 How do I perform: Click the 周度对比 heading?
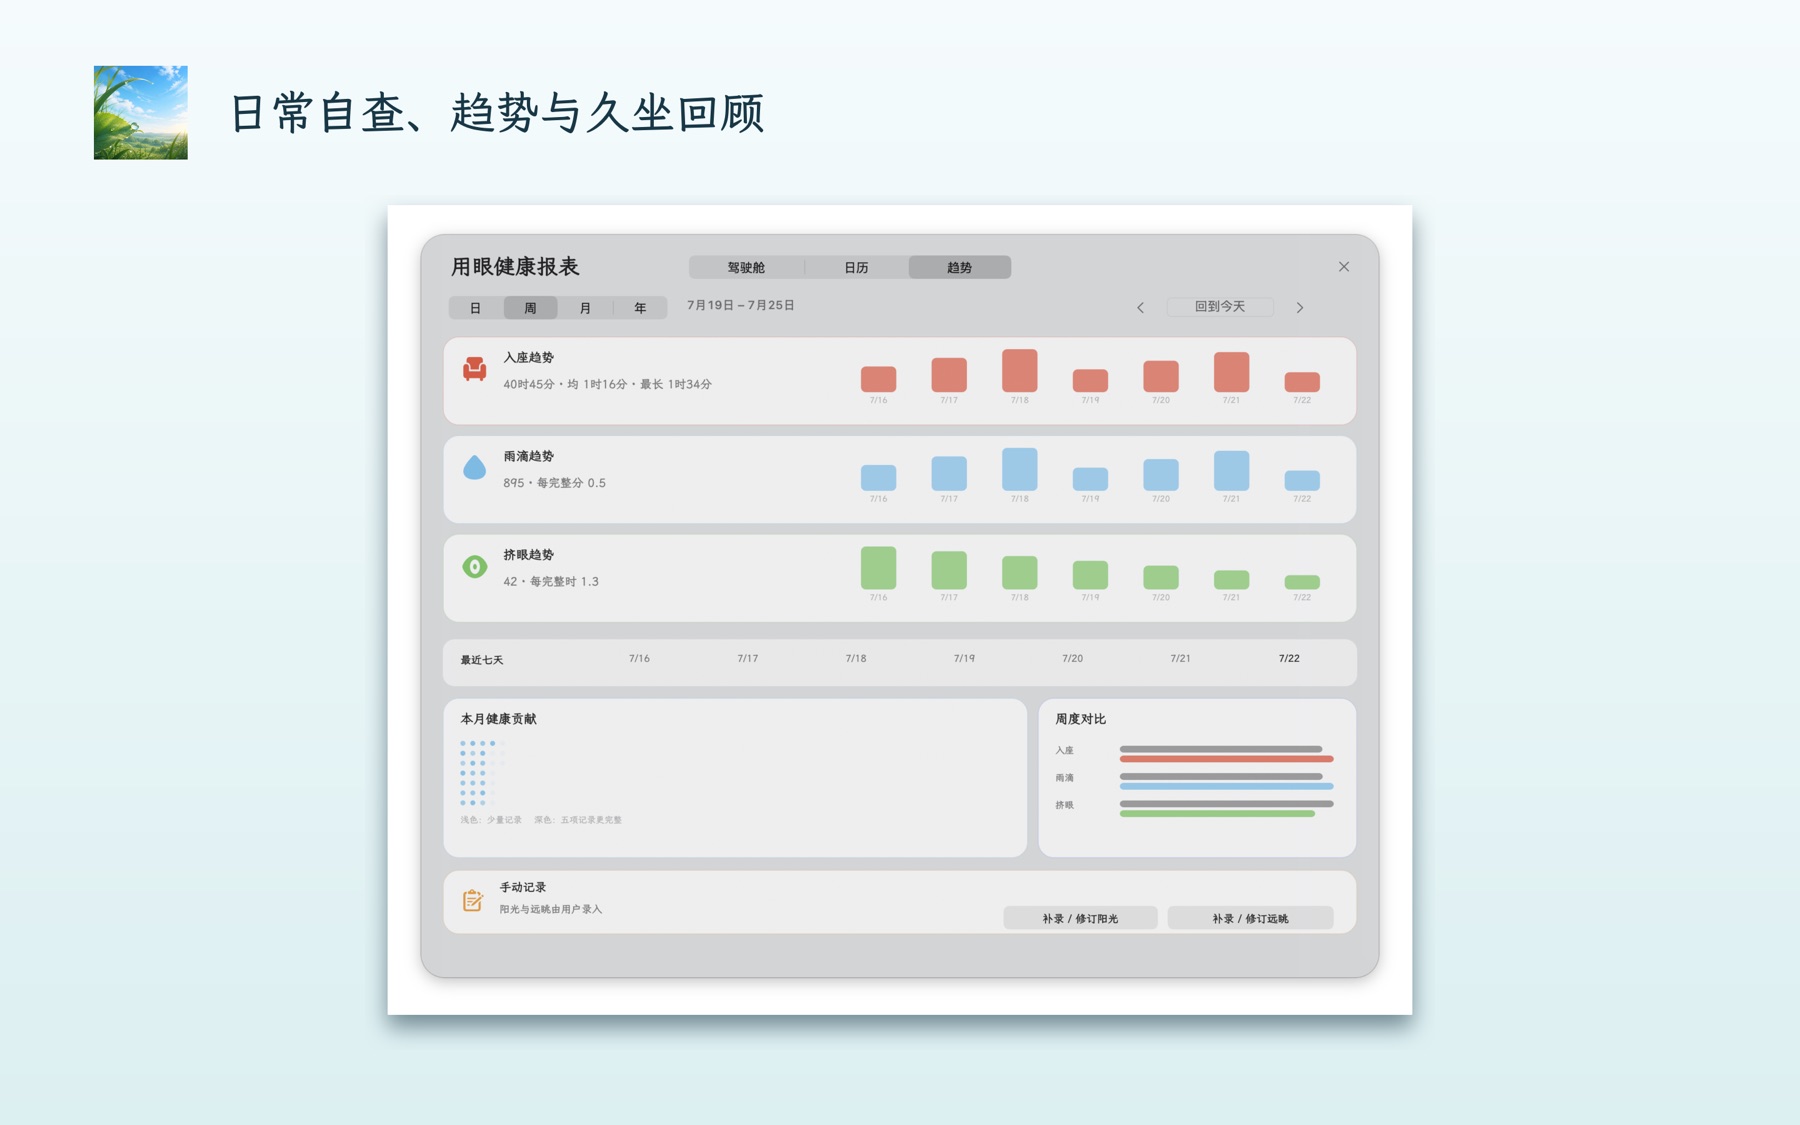(1081, 719)
